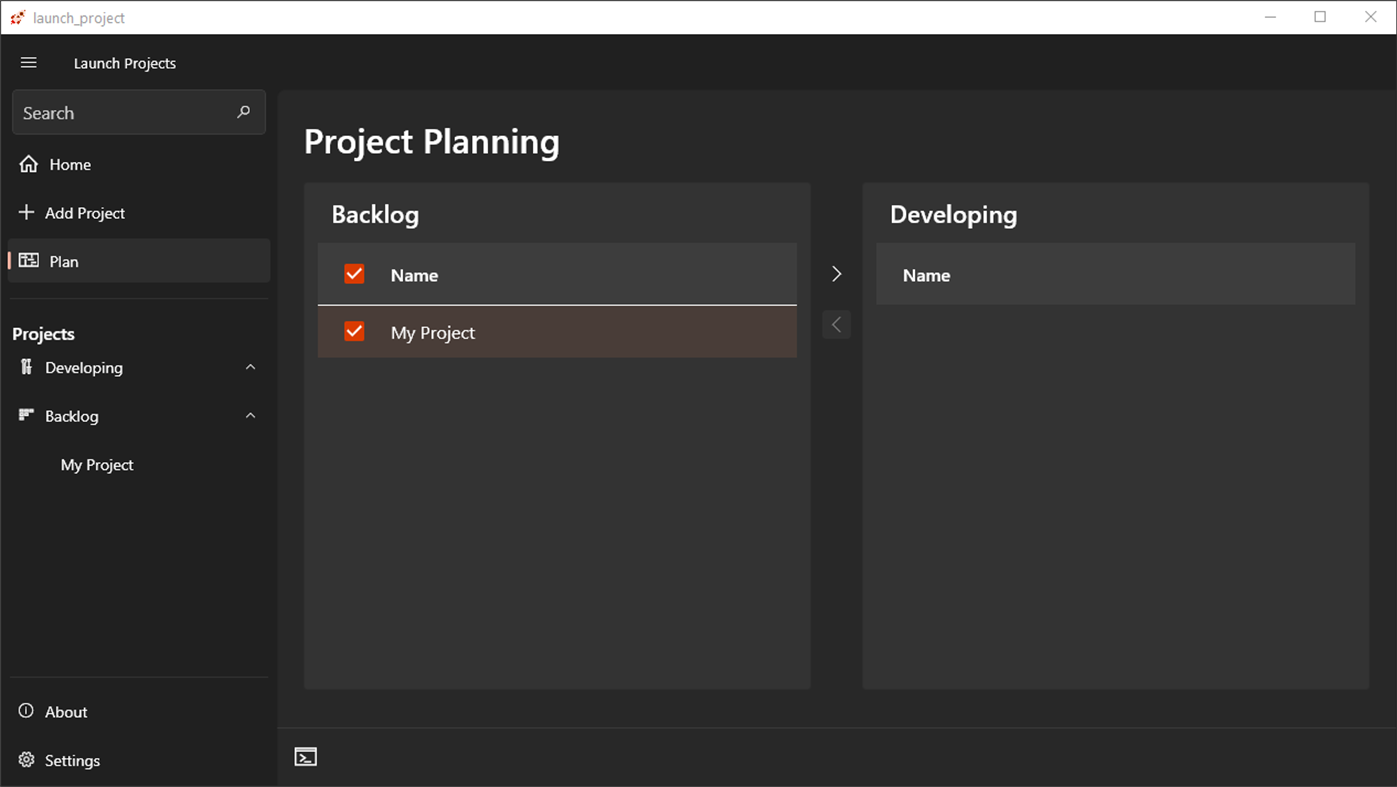This screenshot has height=787, width=1397.
Task: Click the Home house icon
Action: (x=29, y=164)
